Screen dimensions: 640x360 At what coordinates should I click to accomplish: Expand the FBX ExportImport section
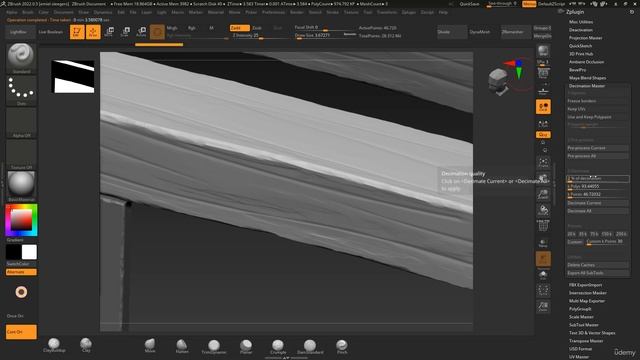(585, 285)
